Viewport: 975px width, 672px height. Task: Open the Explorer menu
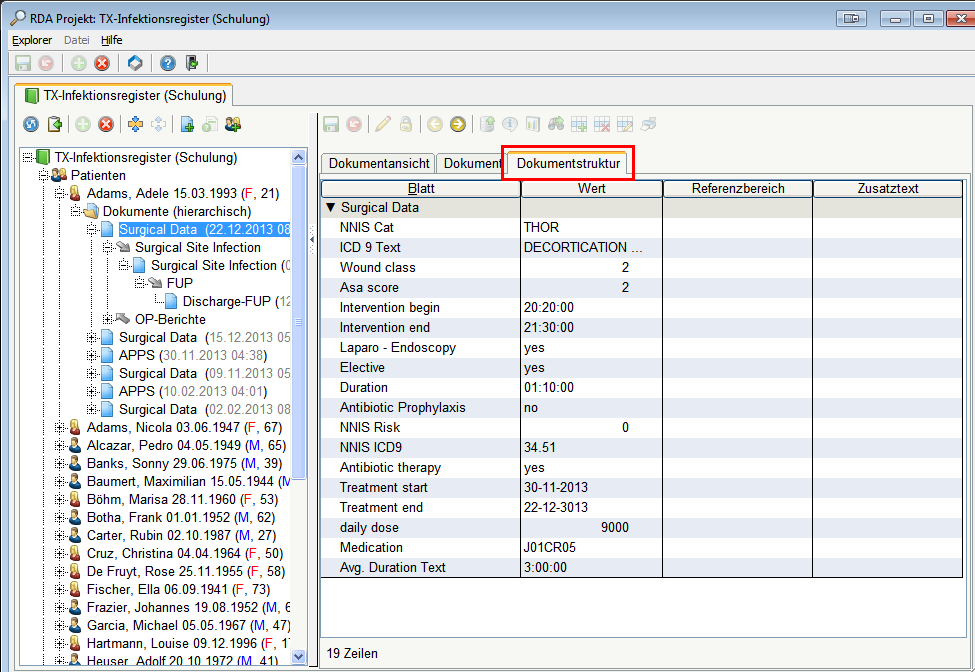coord(31,40)
